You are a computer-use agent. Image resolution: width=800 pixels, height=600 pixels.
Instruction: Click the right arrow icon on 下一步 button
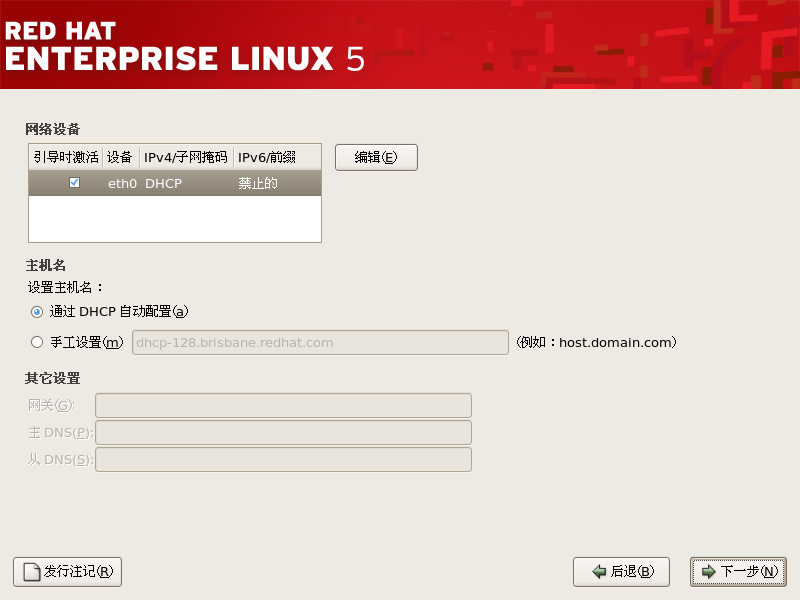(x=709, y=572)
